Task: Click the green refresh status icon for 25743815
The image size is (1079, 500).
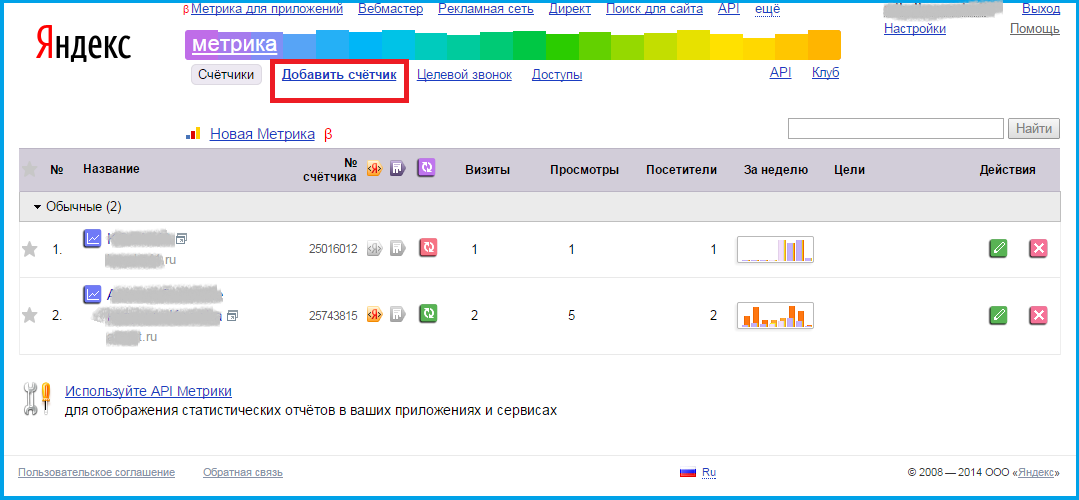Action: tap(428, 314)
